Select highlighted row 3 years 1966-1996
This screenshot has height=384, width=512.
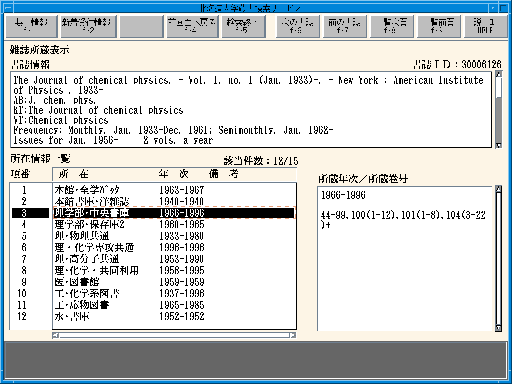tap(174, 213)
